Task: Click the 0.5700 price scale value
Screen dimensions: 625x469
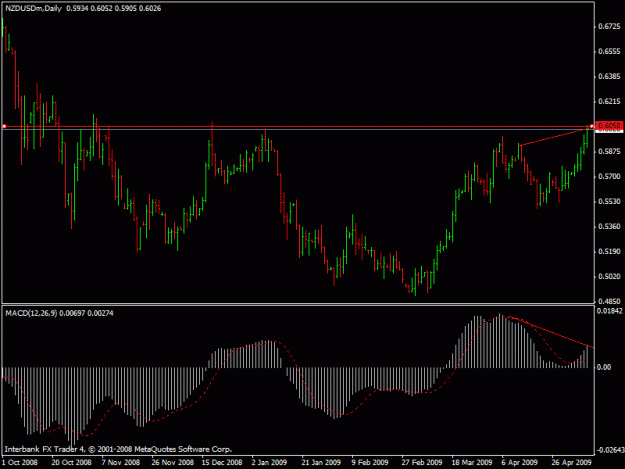Action: (x=609, y=176)
